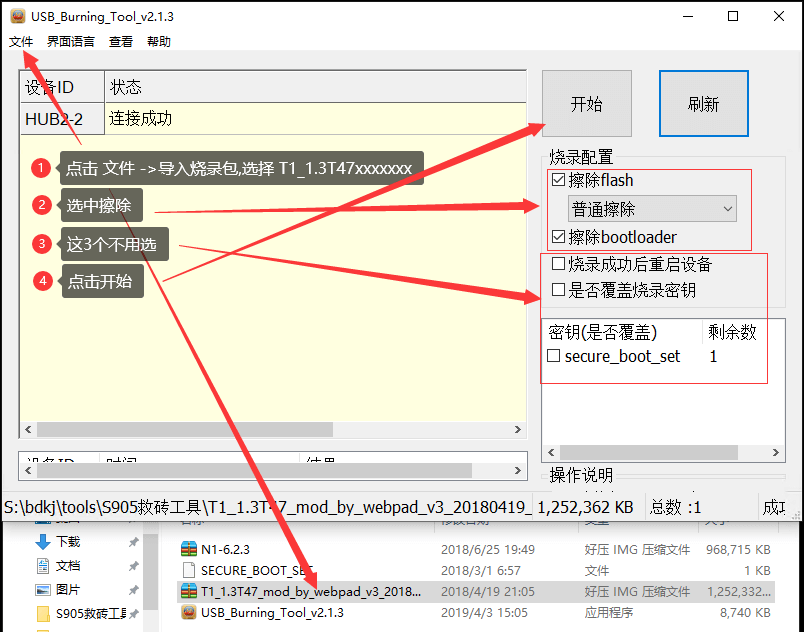
Task: Click the 总数 :1 status bar entry
Action: [x=675, y=507]
